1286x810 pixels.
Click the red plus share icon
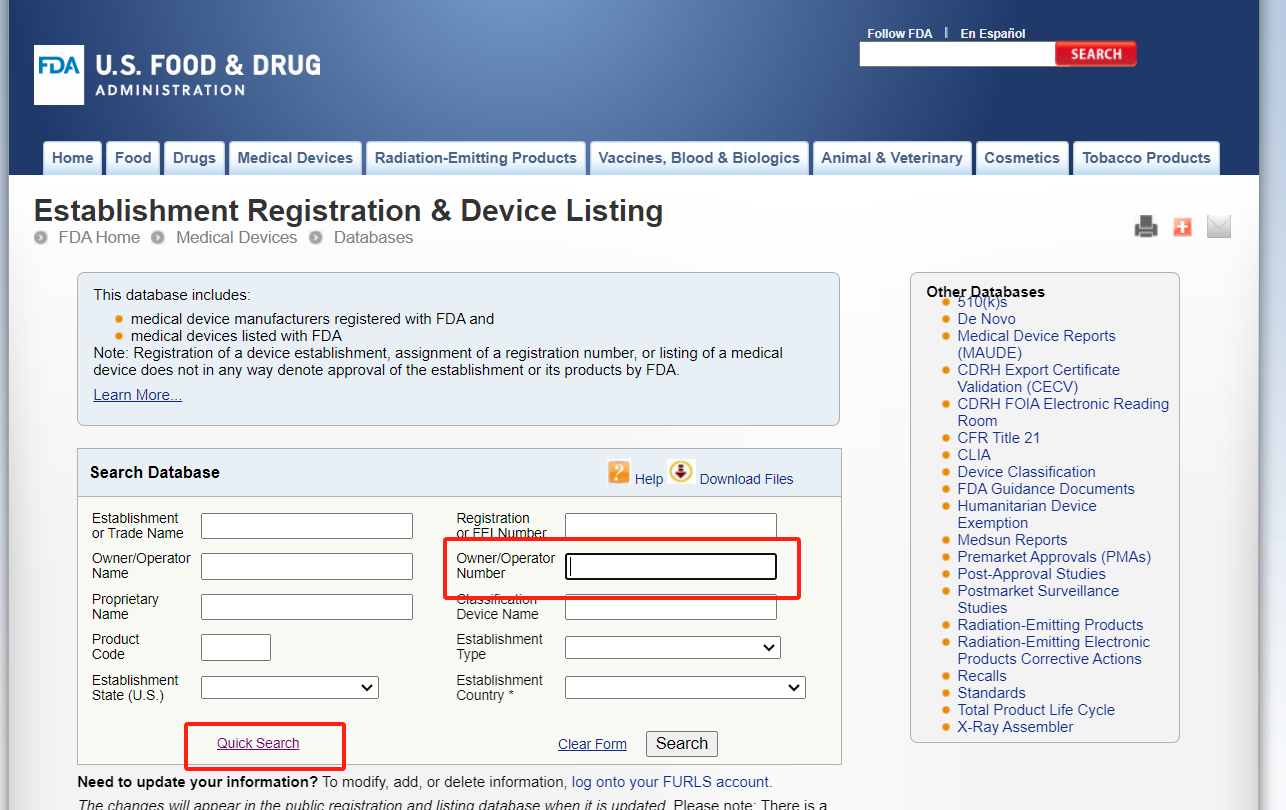click(x=1182, y=227)
